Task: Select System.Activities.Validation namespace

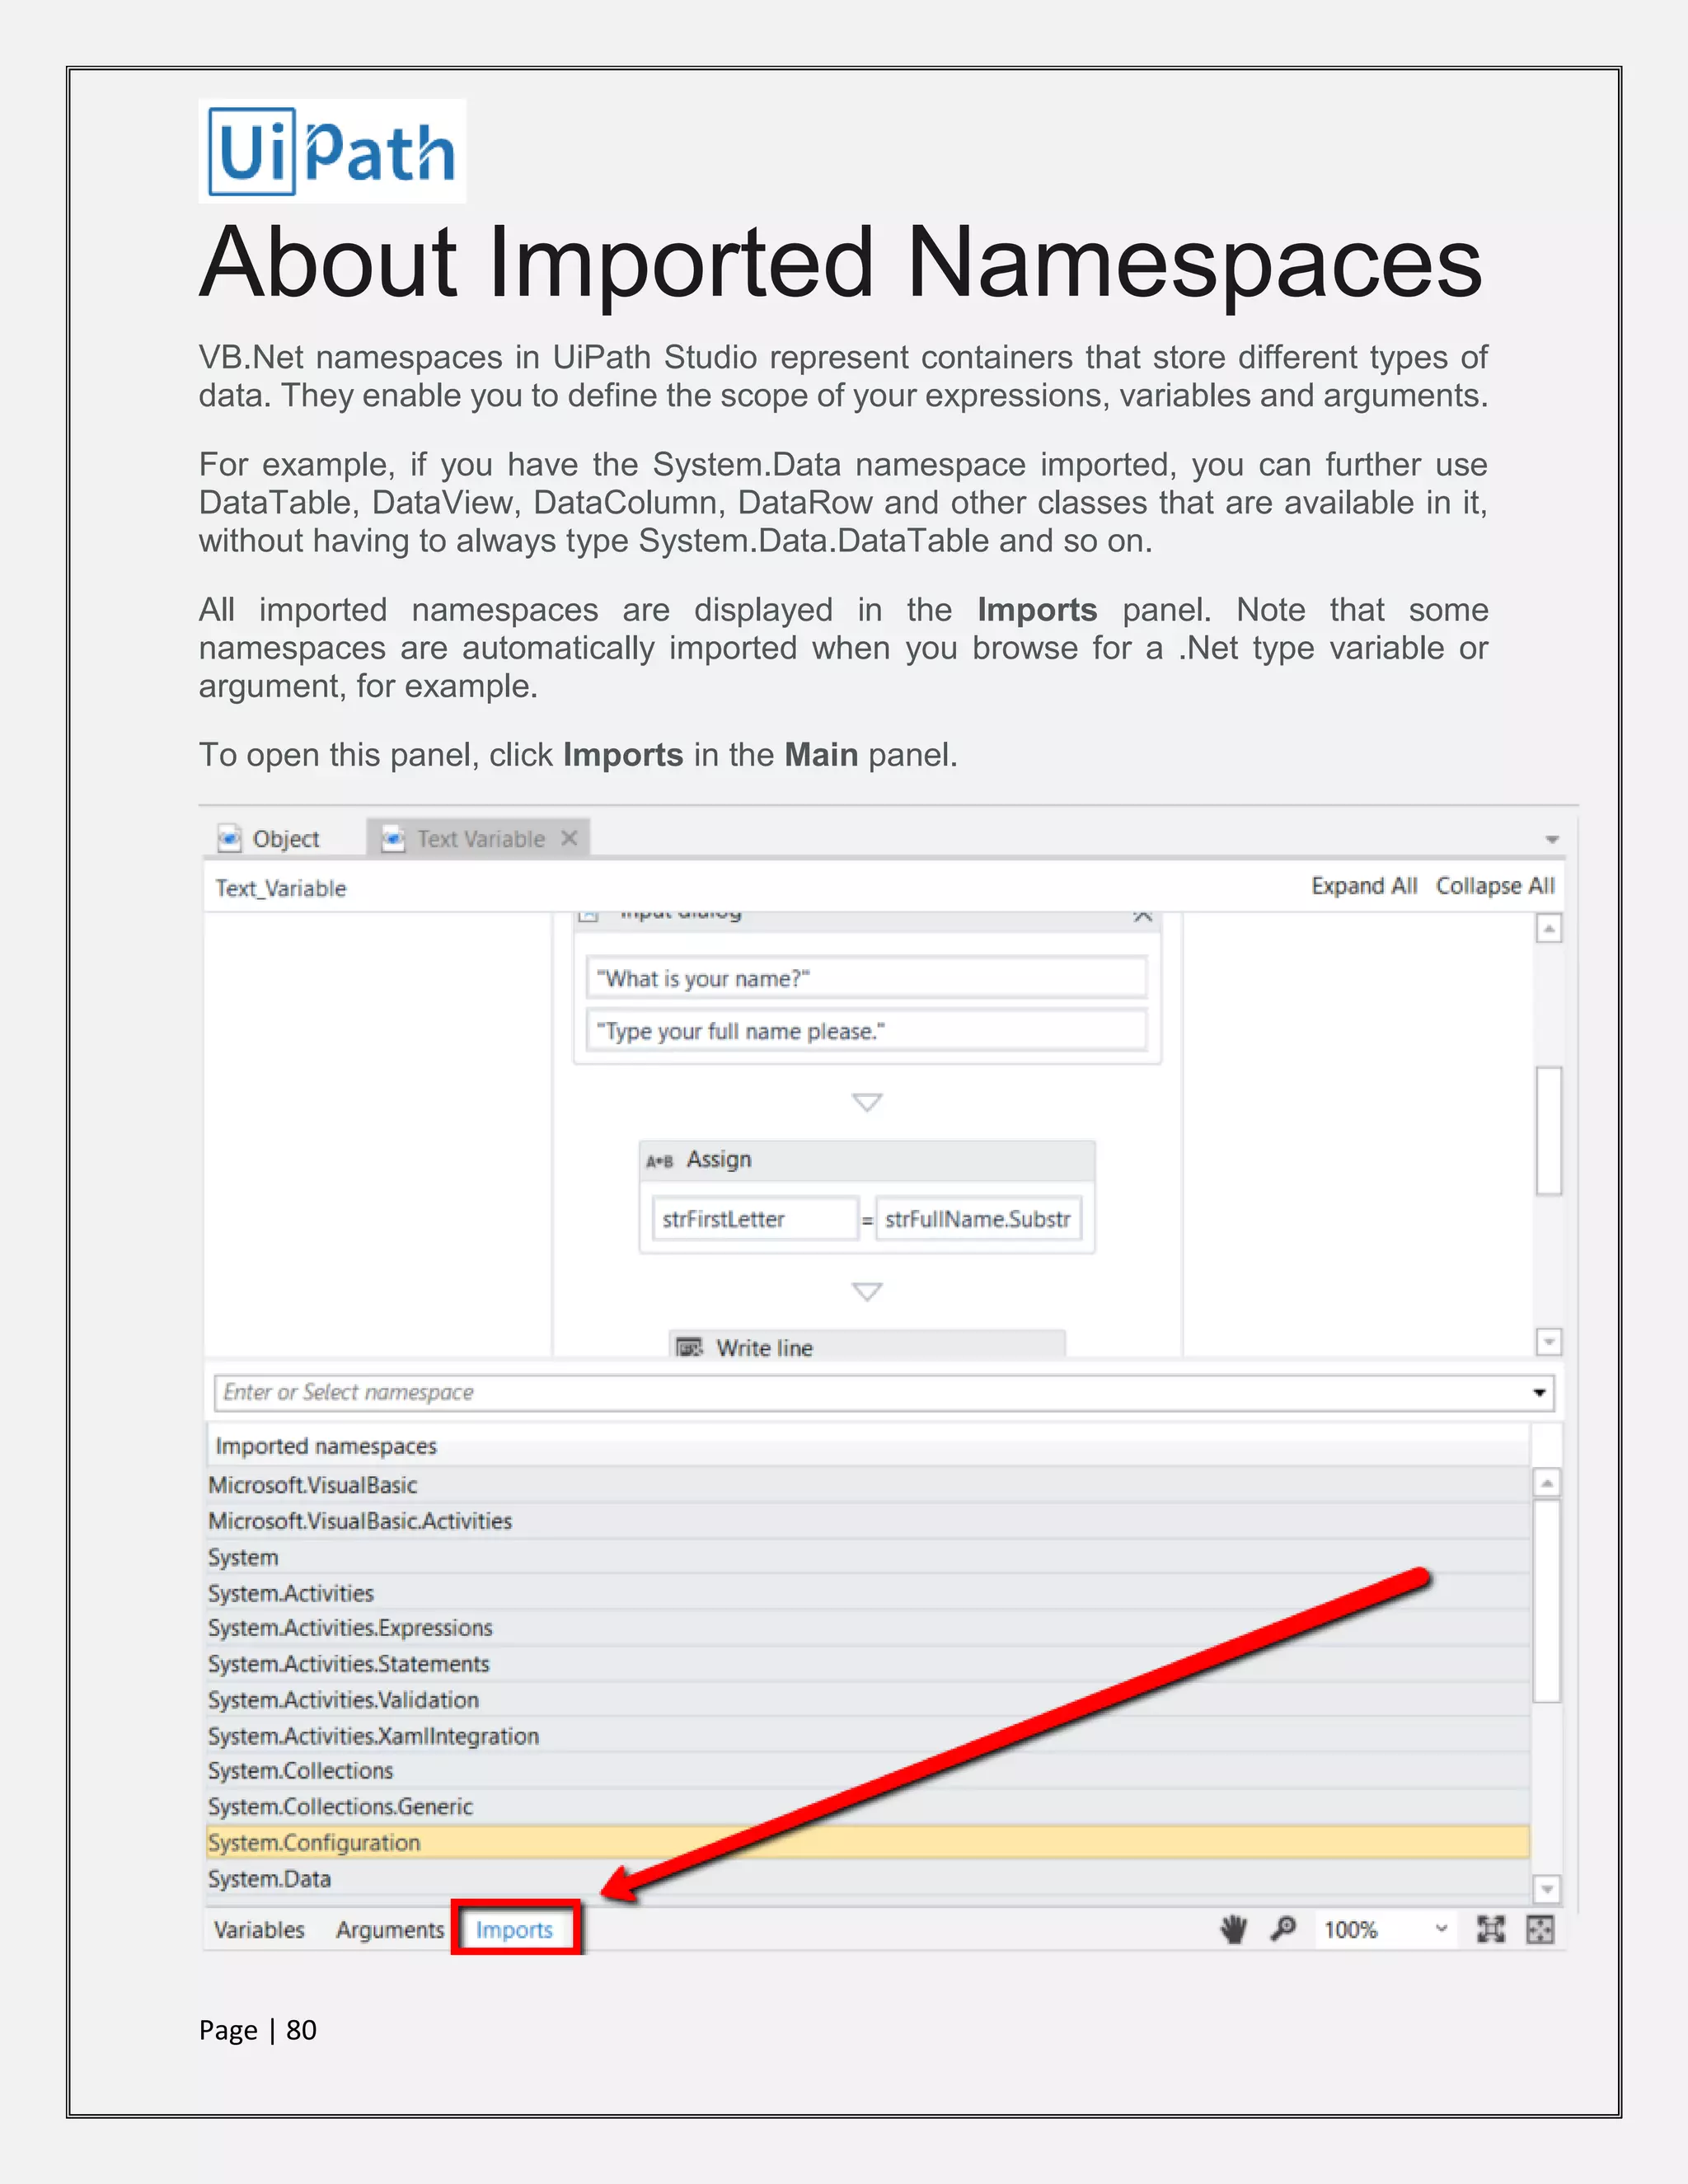Action: tap(868, 1700)
